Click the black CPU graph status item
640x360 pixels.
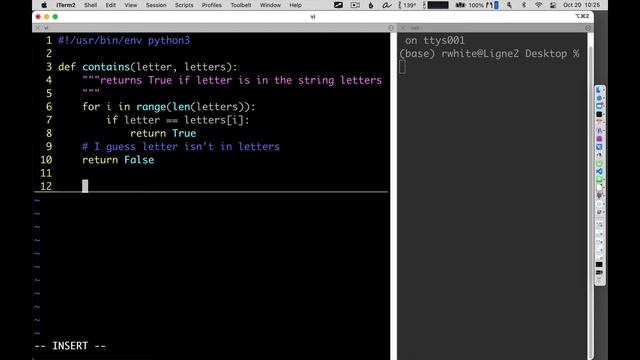click(x=438, y=5)
